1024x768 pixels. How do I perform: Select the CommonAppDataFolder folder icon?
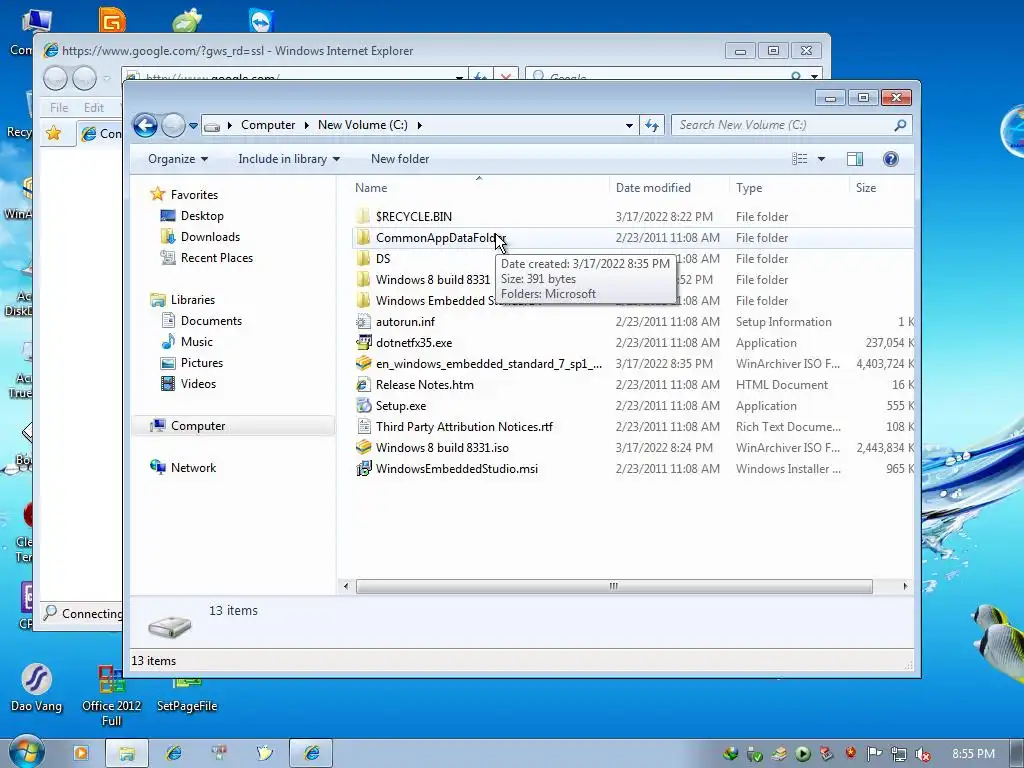[363, 237]
